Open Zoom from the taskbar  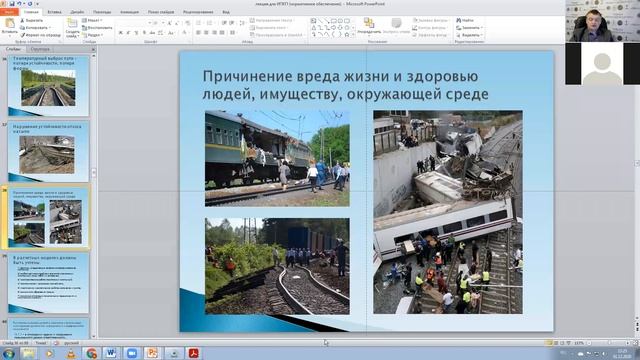(x=132, y=353)
